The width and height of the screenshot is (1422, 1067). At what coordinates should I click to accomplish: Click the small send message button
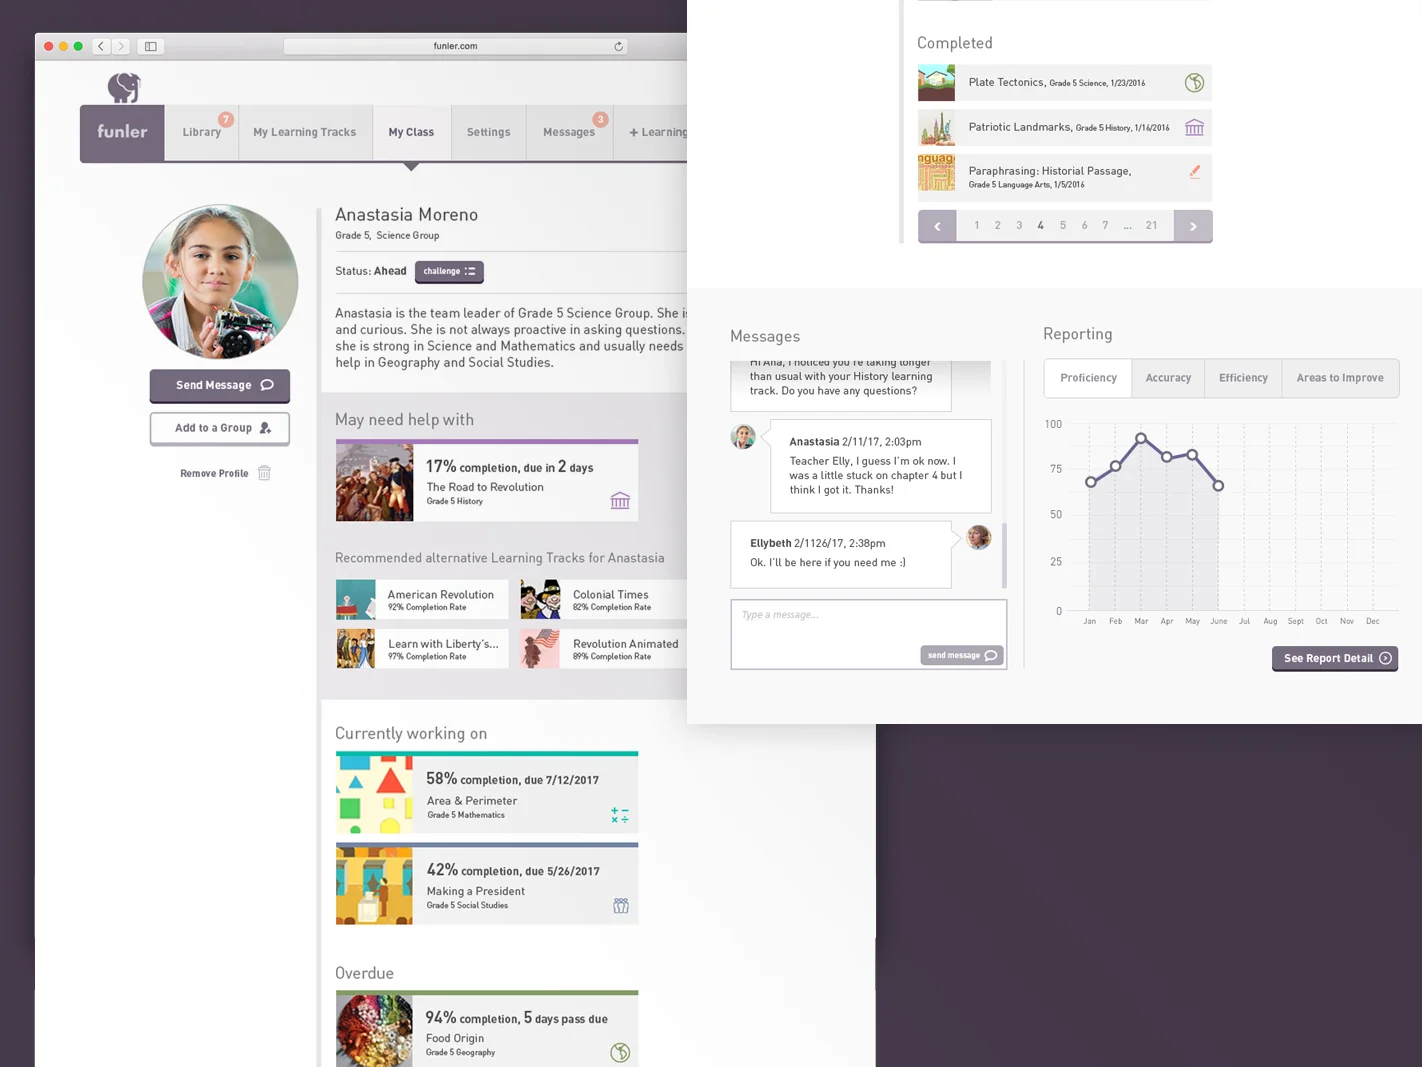[961, 655]
